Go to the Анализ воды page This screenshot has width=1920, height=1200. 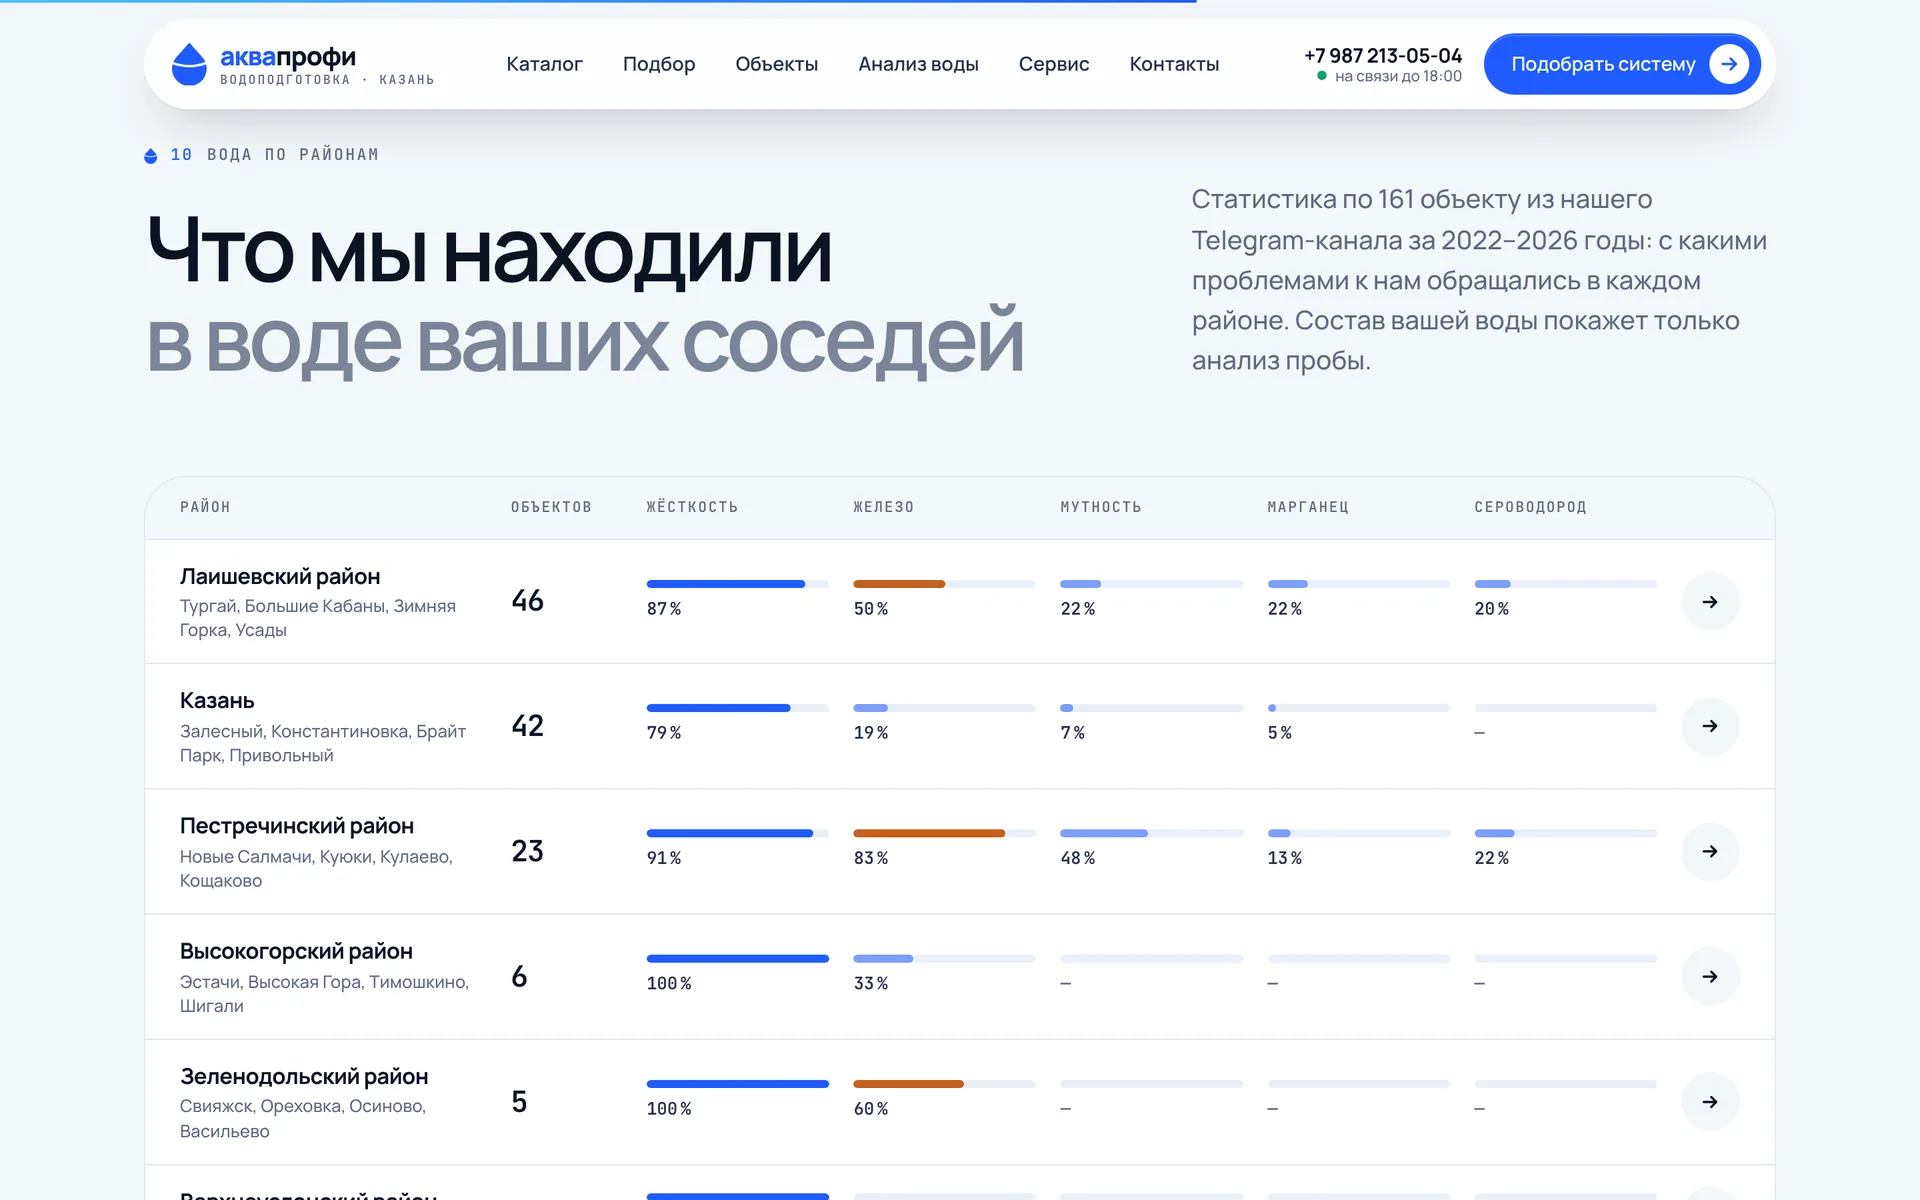tap(918, 64)
